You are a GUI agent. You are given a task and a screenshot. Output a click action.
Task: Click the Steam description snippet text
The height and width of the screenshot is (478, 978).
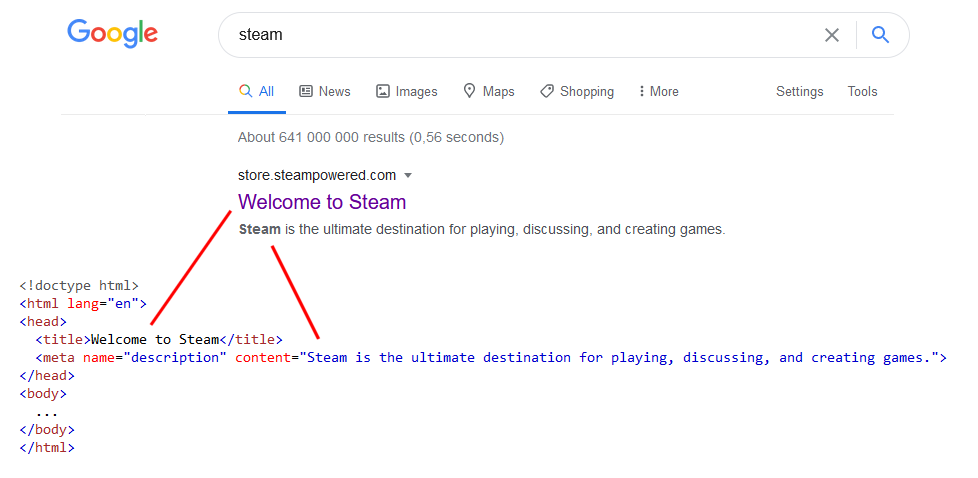(x=482, y=230)
